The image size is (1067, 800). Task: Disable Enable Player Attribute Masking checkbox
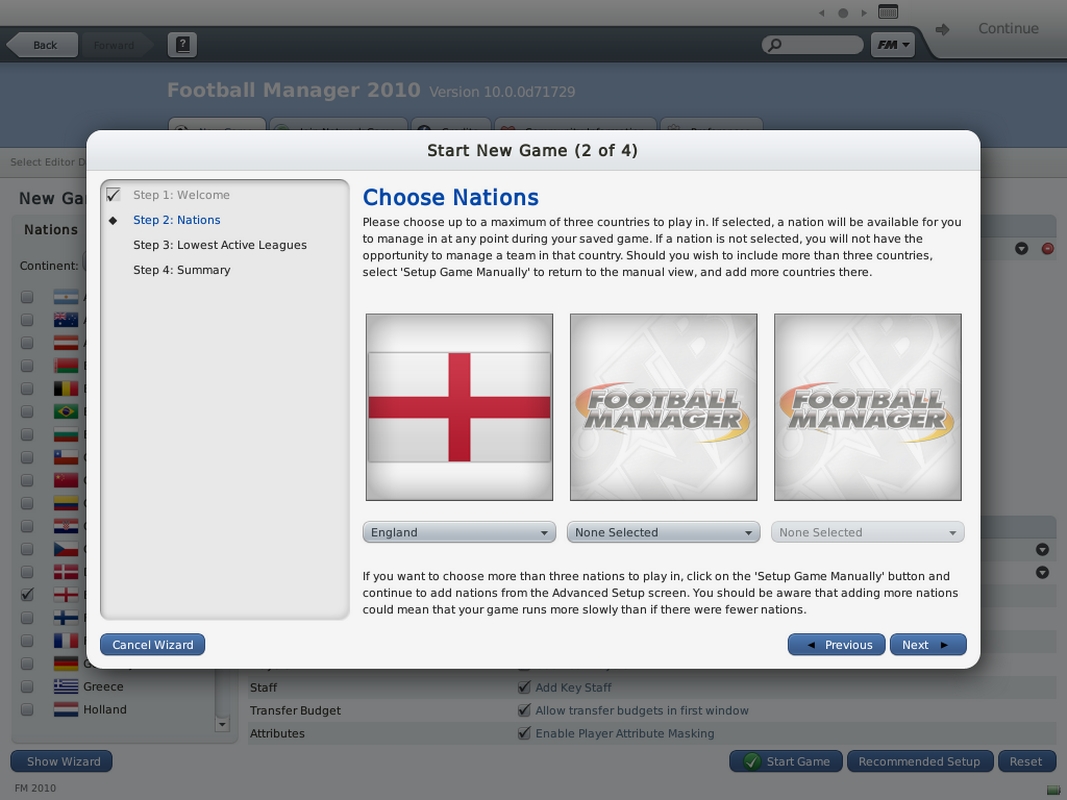click(x=524, y=733)
